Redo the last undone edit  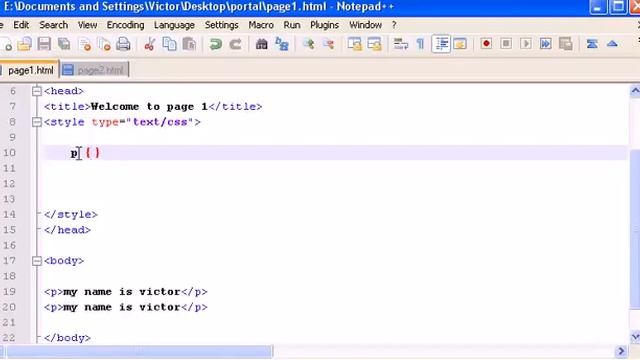[x=236, y=44]
